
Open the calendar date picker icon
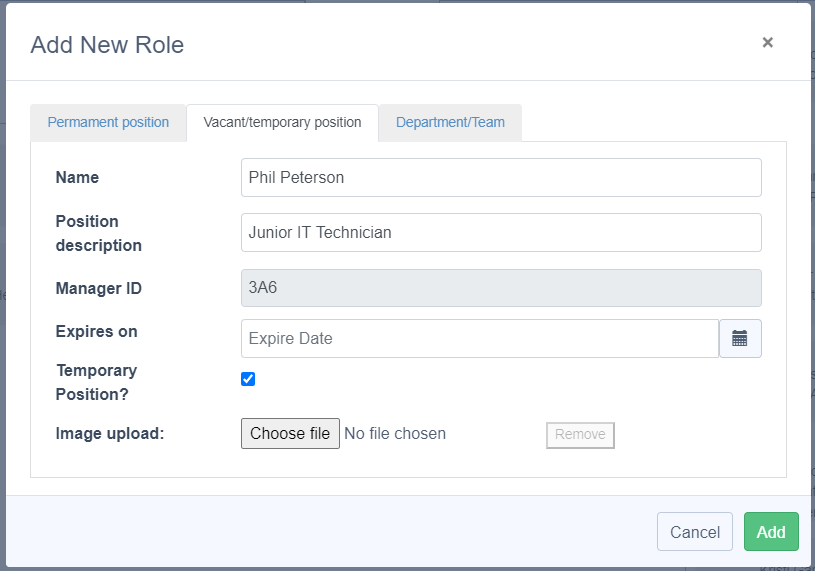(740, 338)
